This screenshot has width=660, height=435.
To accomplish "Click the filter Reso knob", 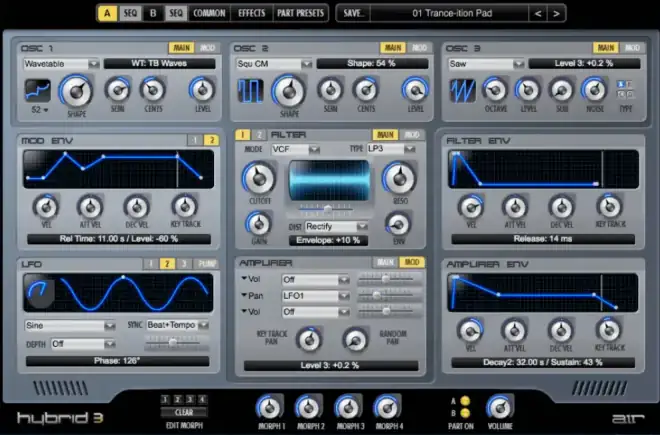I will tap(397, 179).
